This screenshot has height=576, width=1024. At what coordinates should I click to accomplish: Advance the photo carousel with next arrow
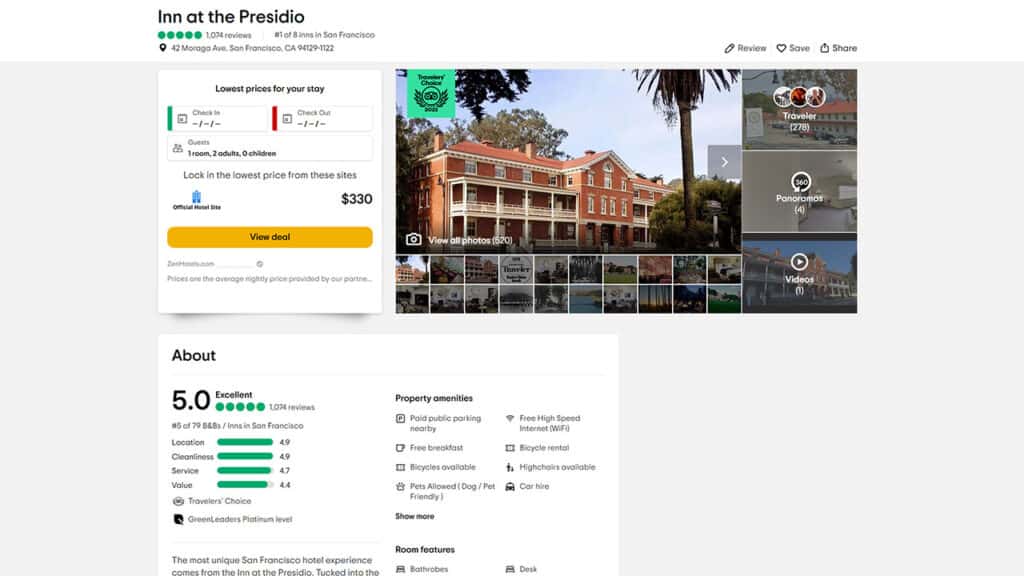tap(725, 160)
